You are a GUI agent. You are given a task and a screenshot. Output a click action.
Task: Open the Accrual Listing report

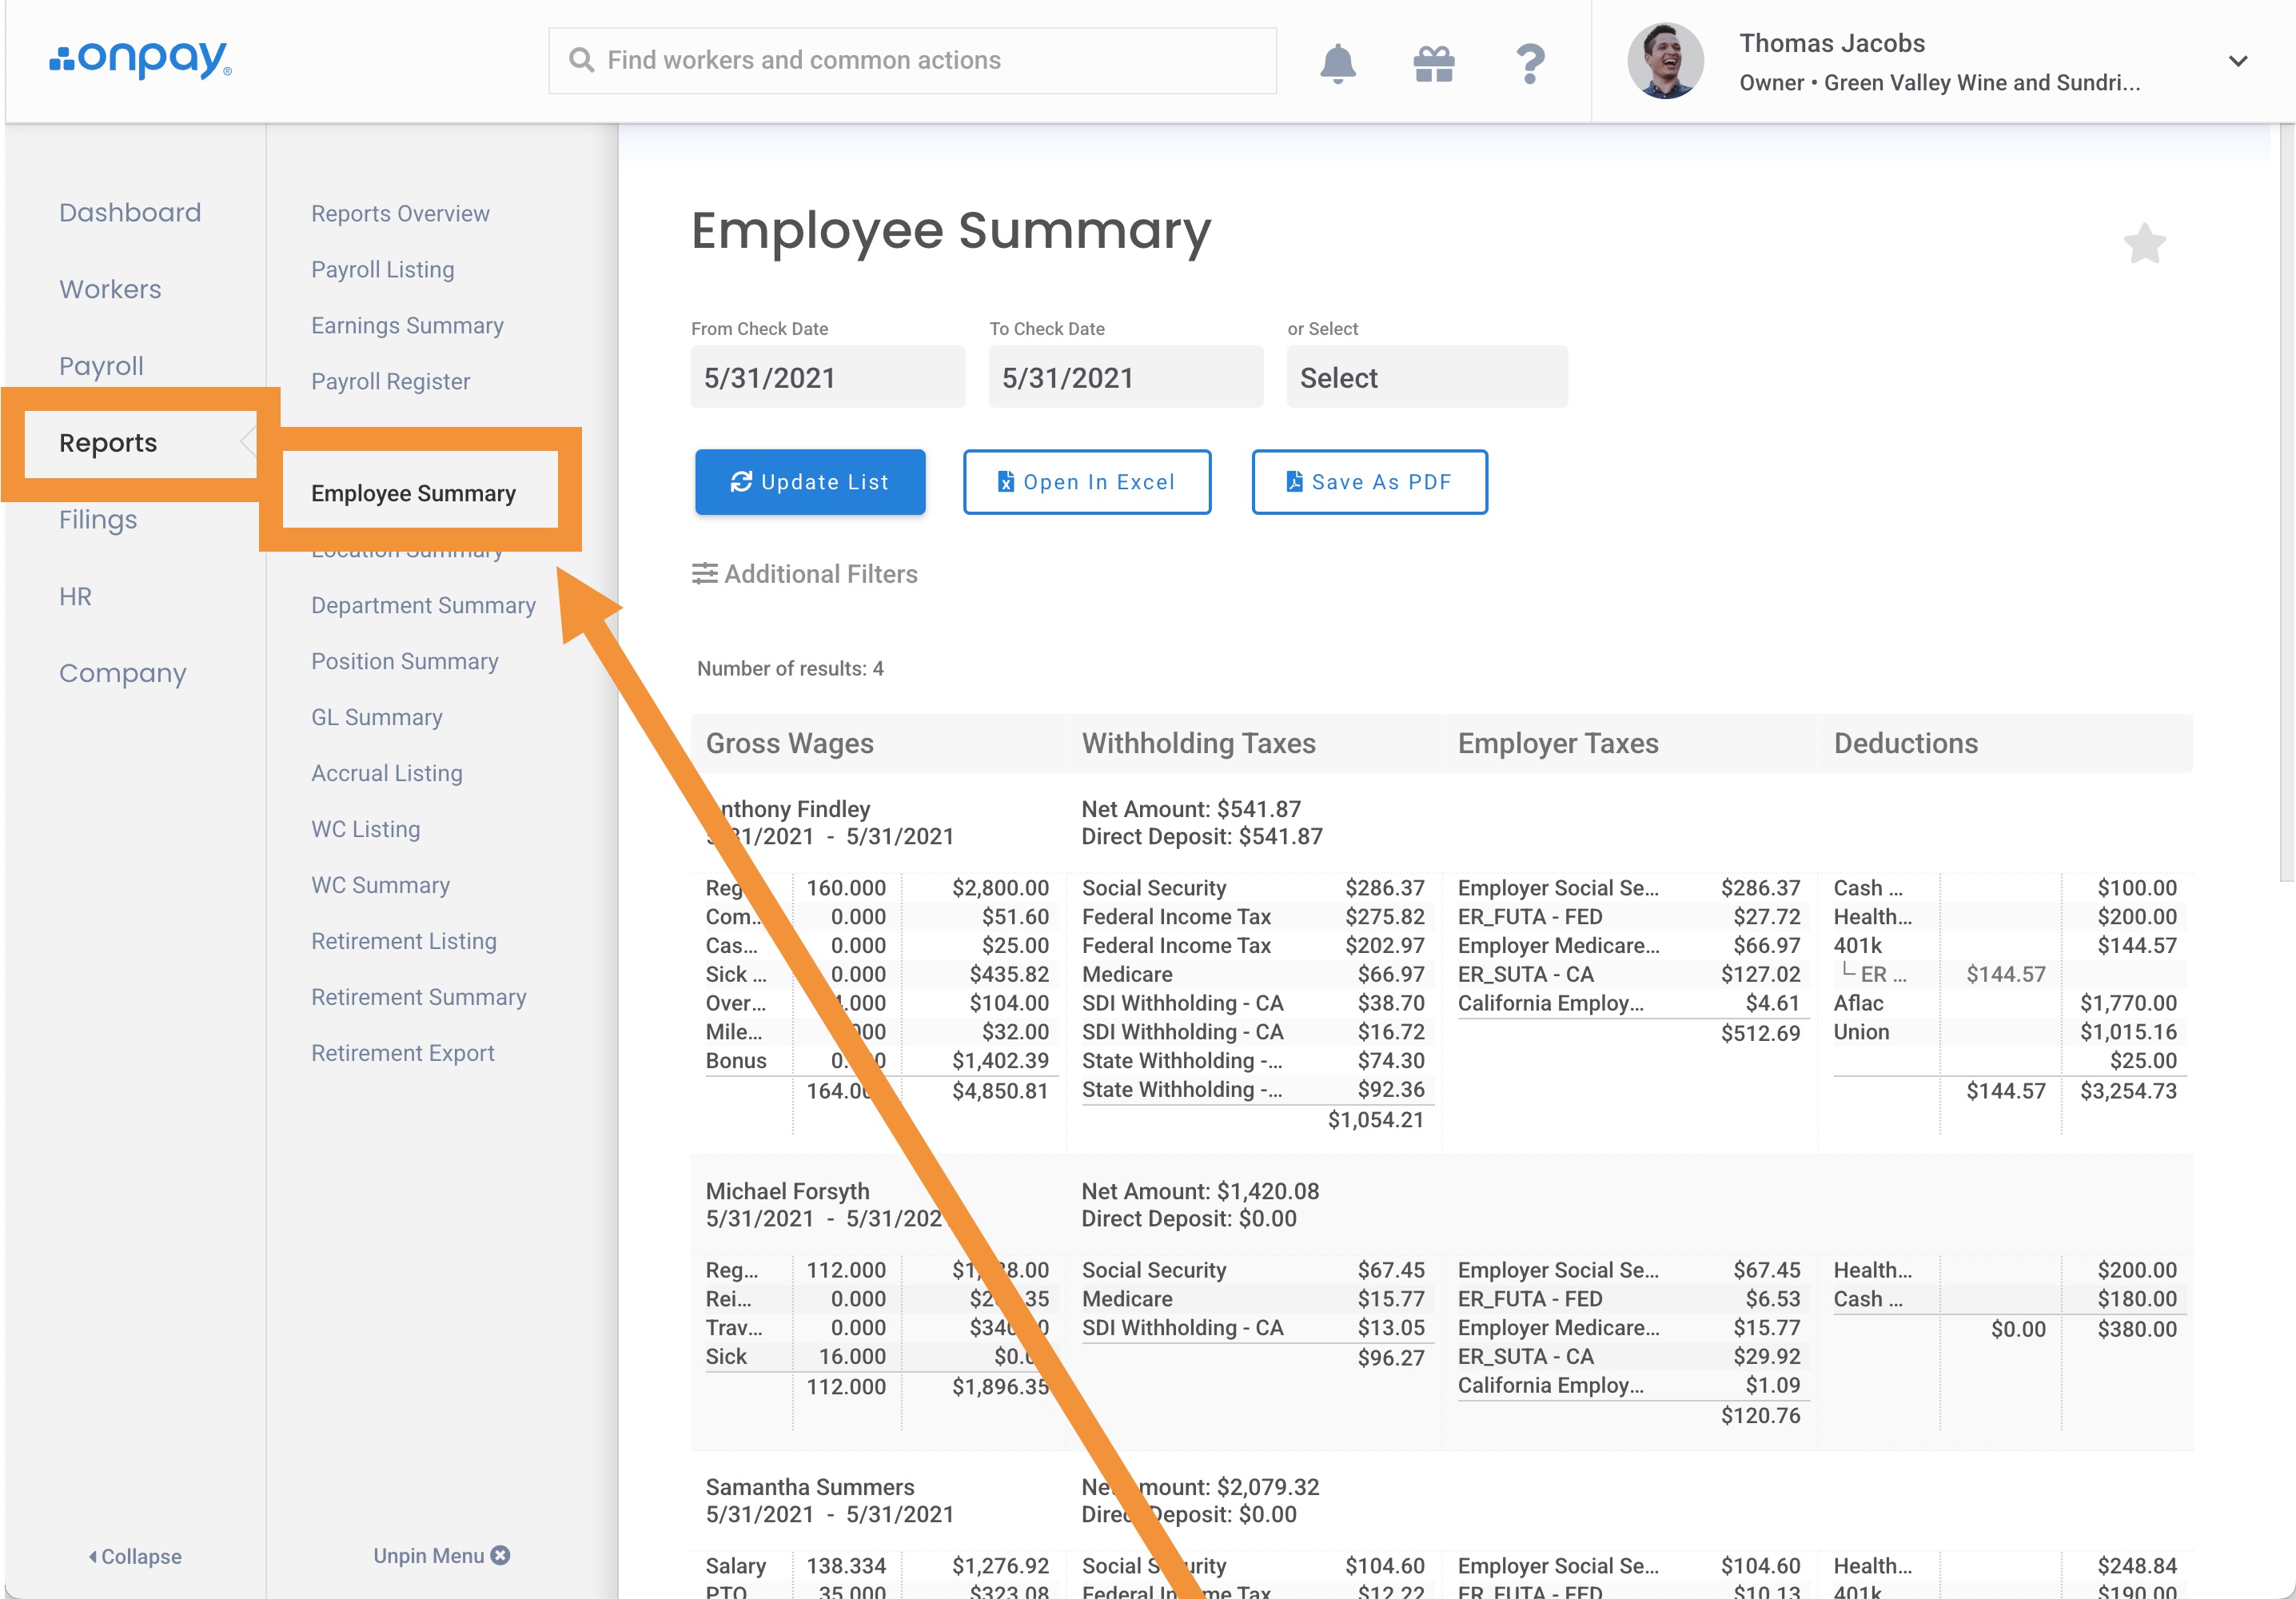pos(387,773)
